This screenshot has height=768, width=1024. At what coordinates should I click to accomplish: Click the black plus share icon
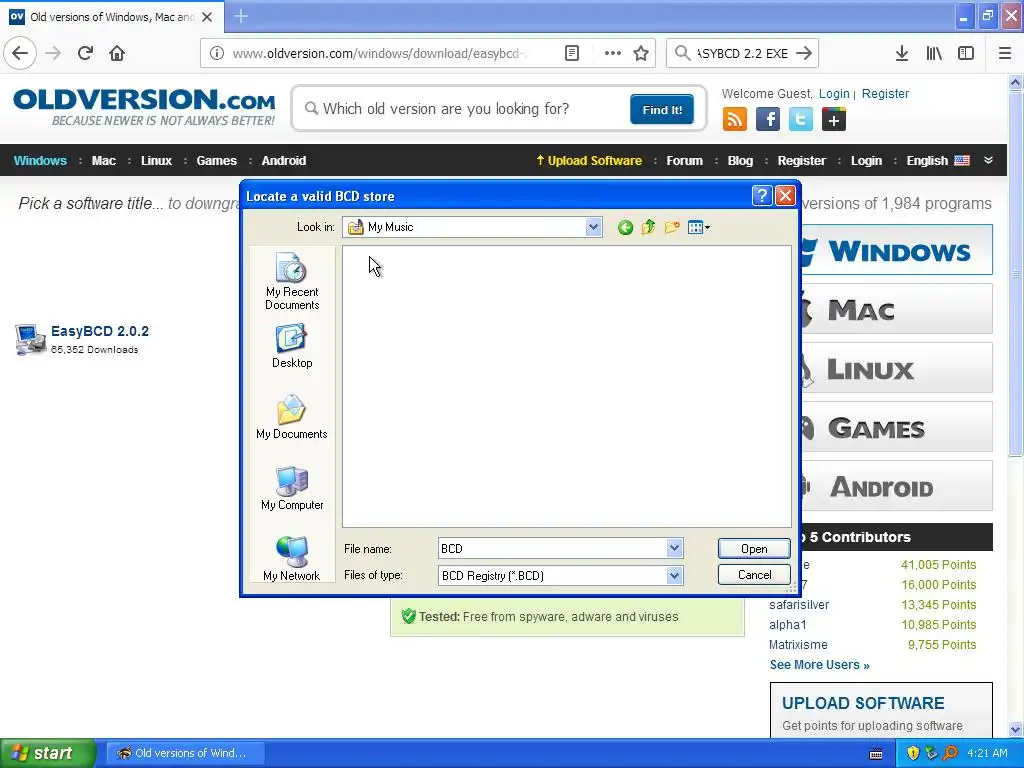(833, 120)
